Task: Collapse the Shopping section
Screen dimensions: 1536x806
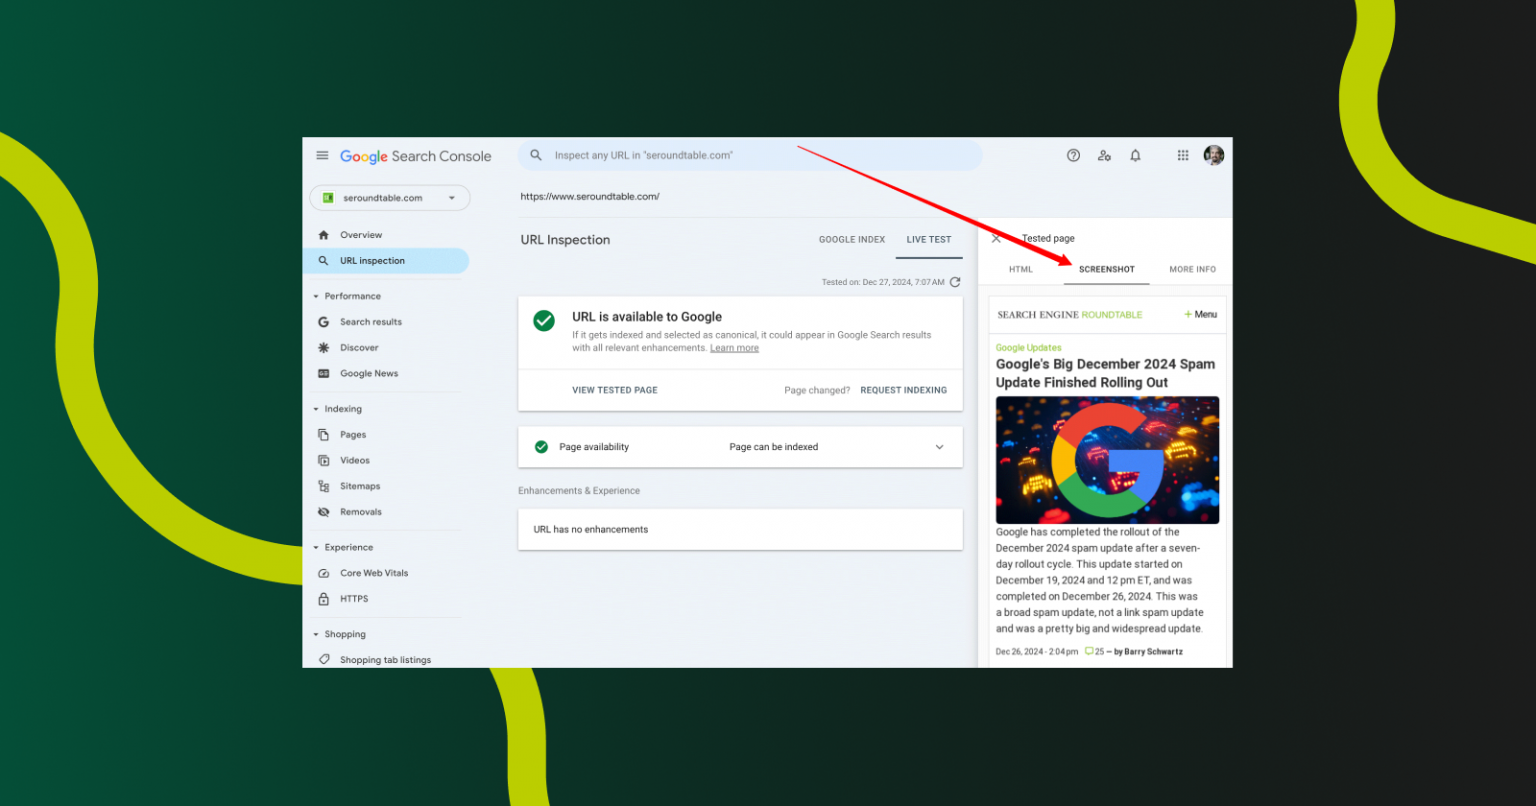Action: (x=316, y=634)
